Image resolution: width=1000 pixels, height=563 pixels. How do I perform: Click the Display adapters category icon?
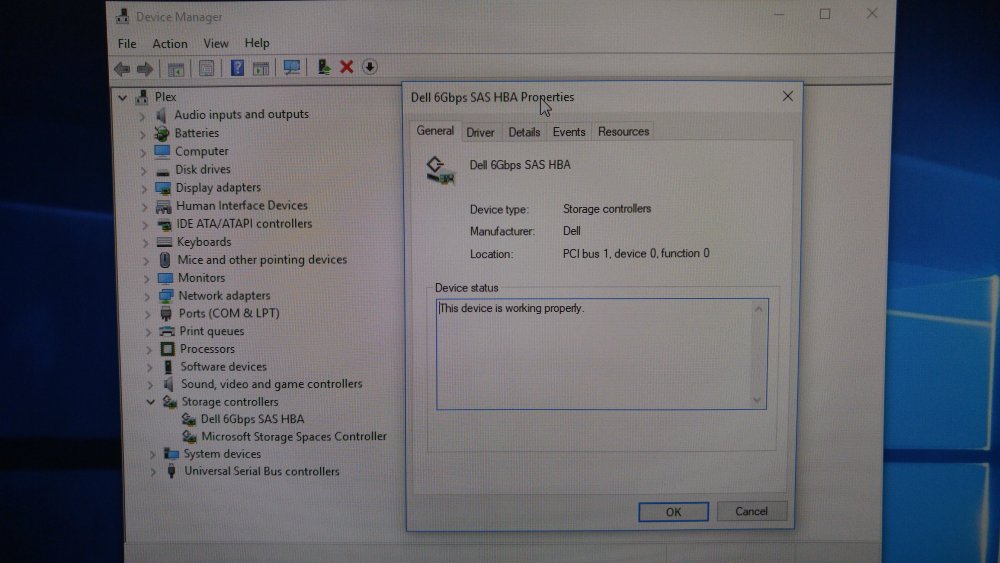[x=163, y=188]
